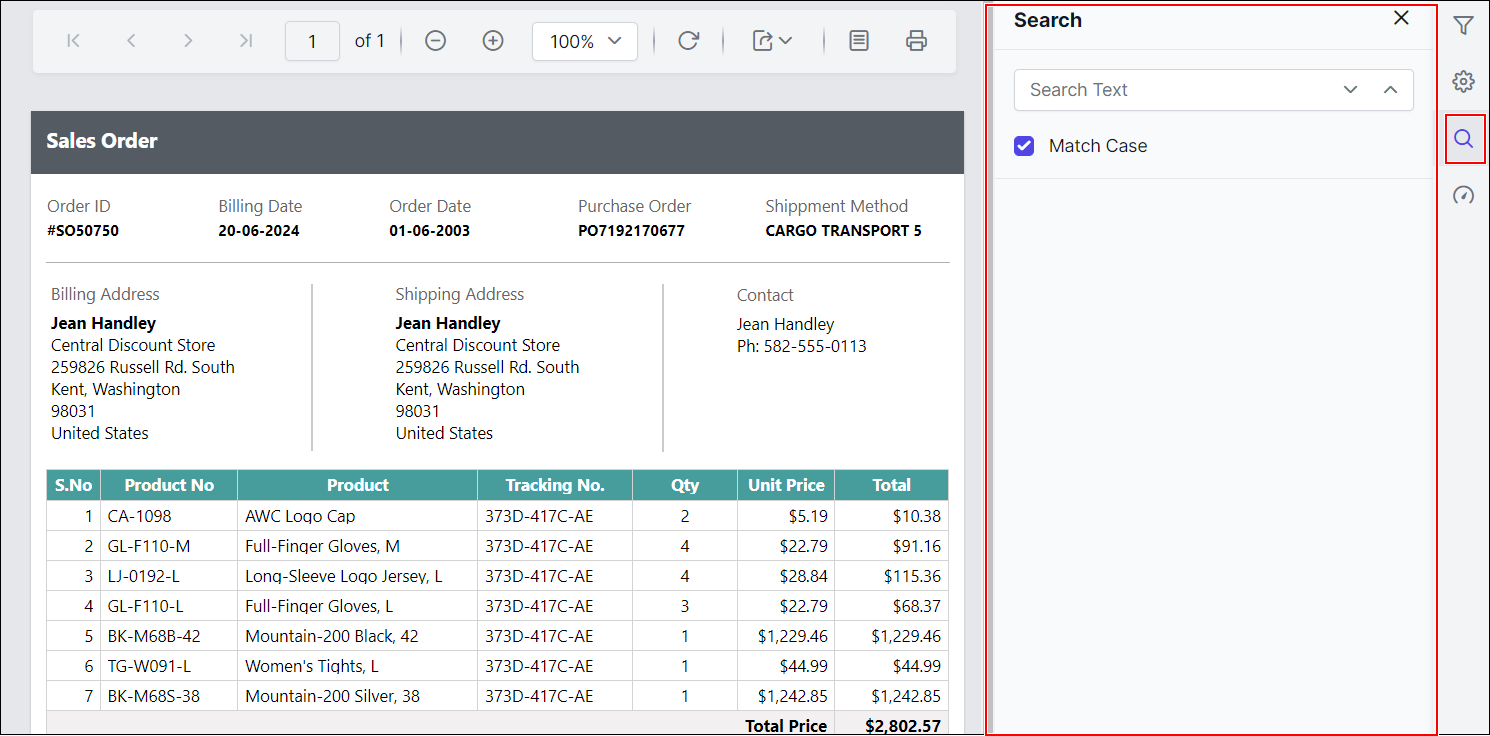Image resolution: width=1490 pixels, height=736 pixels.
Task: Collapse the search options with the up chevron
Action: [x=1390, y=90]
